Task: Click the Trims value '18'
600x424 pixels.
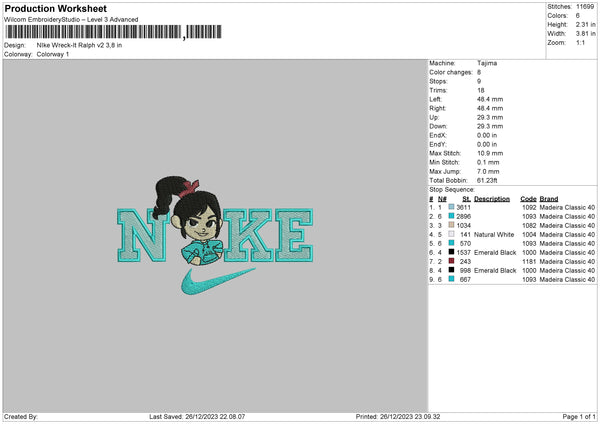Action: coord(481,90)
